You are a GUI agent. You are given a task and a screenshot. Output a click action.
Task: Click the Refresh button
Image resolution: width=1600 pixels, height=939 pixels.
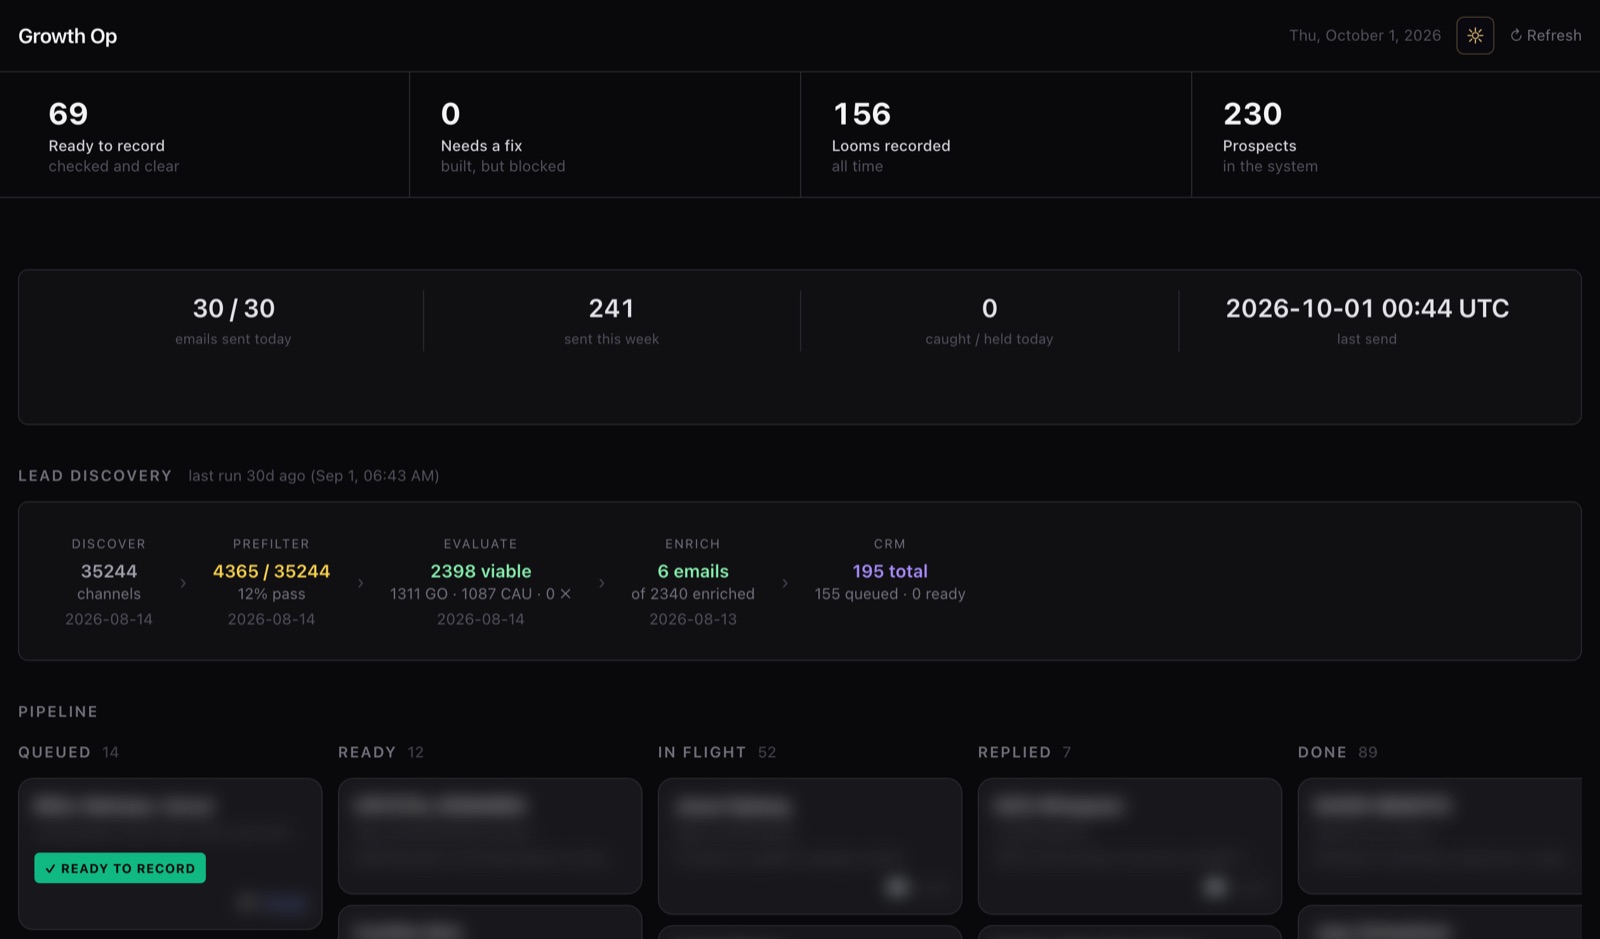point(1546,36)
